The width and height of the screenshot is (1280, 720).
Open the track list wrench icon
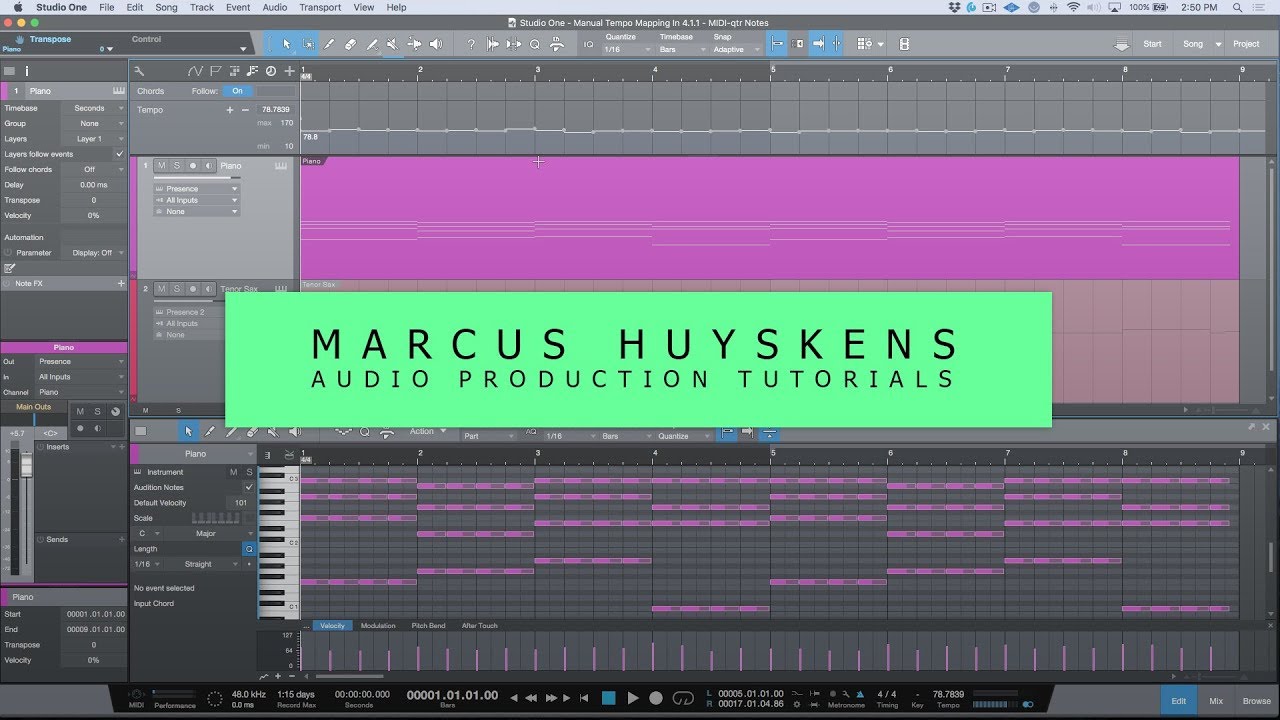[x=139, y=71]
